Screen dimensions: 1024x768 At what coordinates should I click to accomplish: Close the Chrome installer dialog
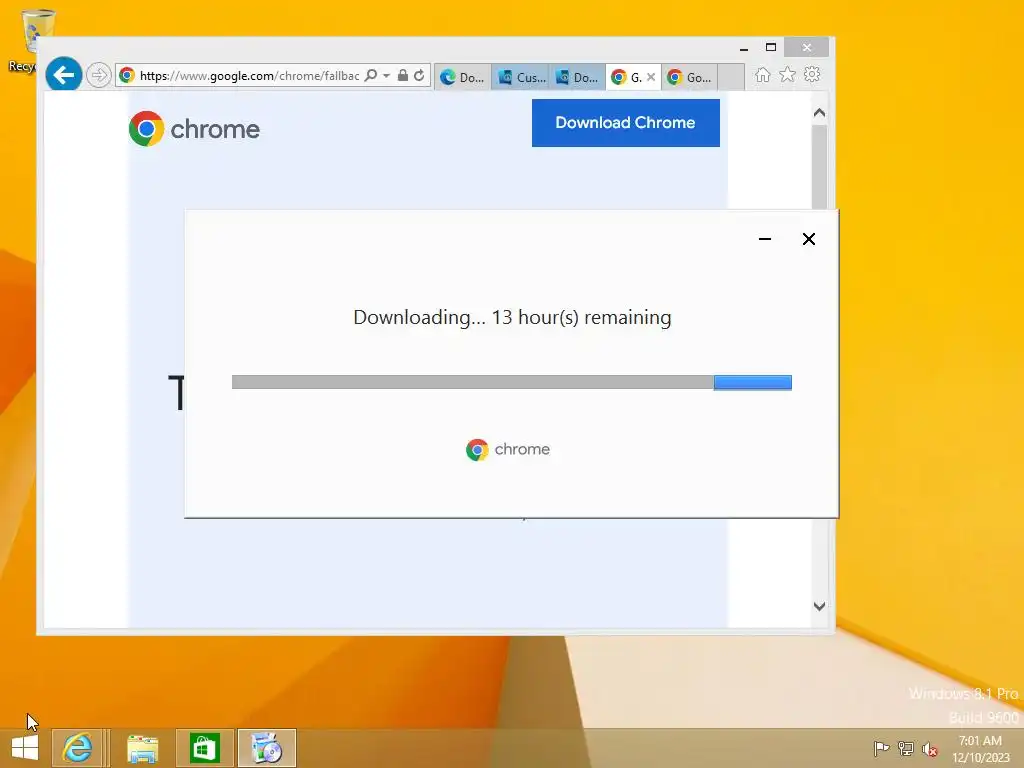[808, 239]
